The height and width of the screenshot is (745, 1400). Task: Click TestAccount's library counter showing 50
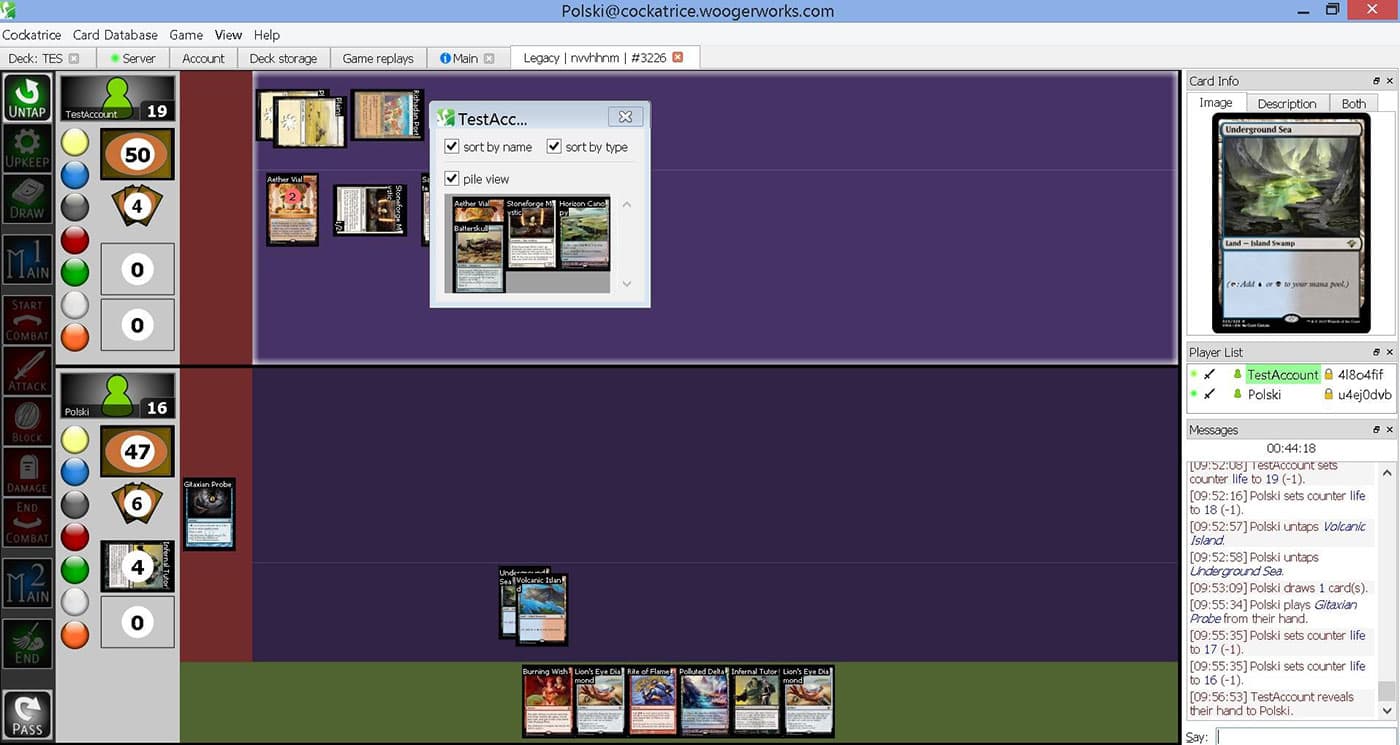tap(137, 154)
